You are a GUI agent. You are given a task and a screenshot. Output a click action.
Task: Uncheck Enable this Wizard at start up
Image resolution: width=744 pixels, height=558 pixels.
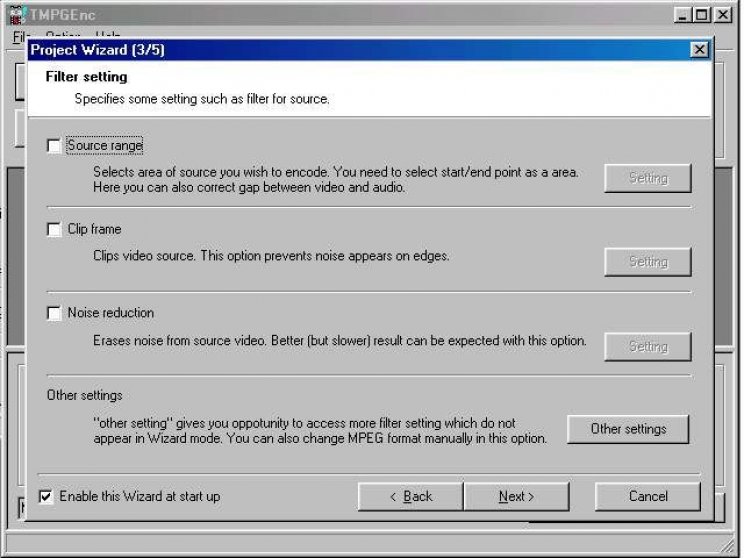pyautogui.click(x=46, y=497)
